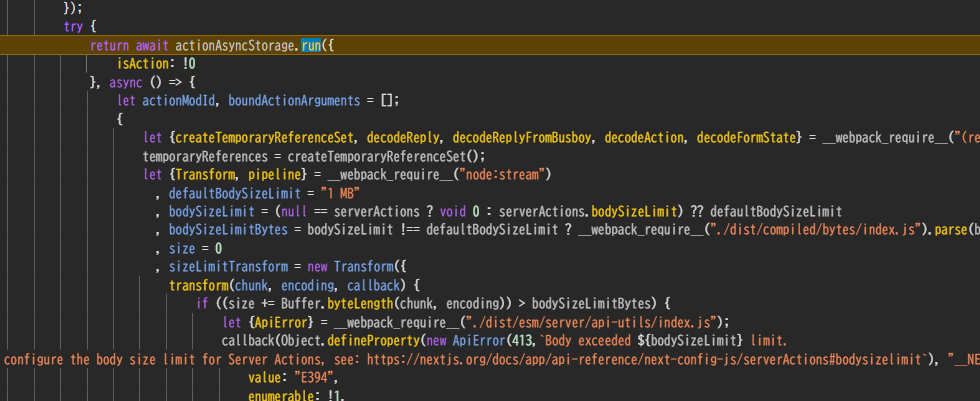Select the 'actionModId' variable
Viewport: 980px width, 401px height.
click(179, 100)
